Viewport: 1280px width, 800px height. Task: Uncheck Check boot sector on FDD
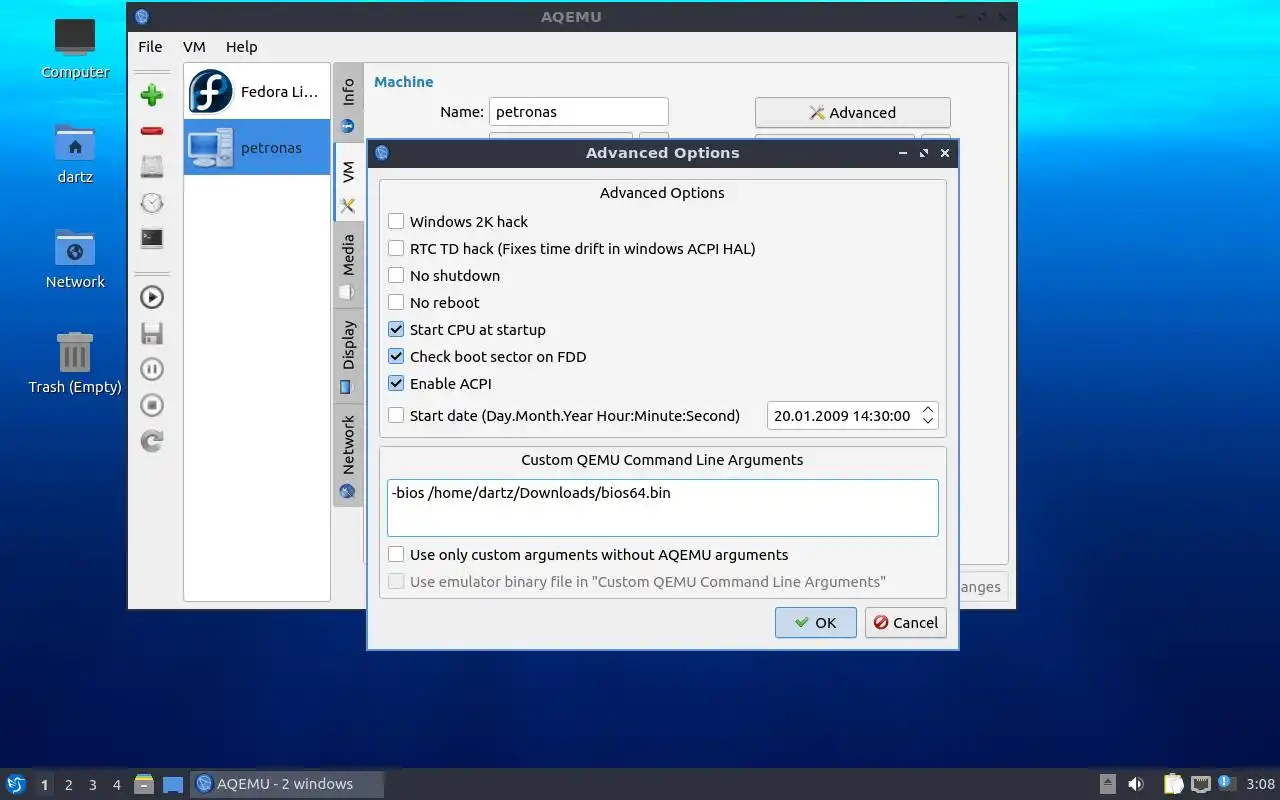[396, 357]
